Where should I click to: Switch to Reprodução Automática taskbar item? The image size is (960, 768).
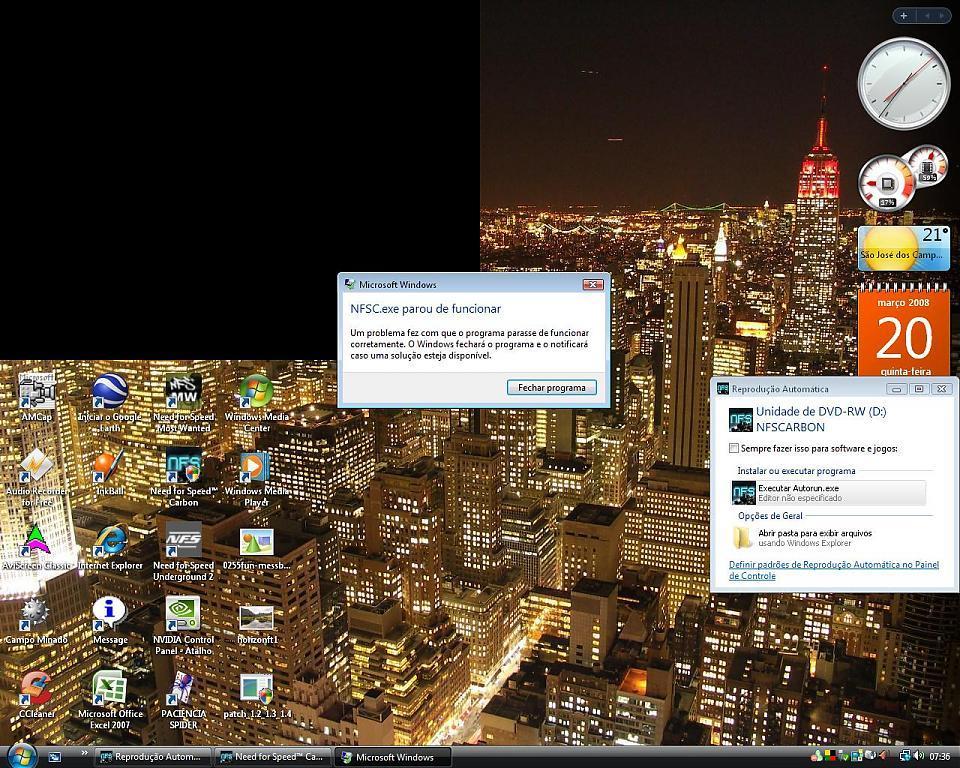pos(153,757)
